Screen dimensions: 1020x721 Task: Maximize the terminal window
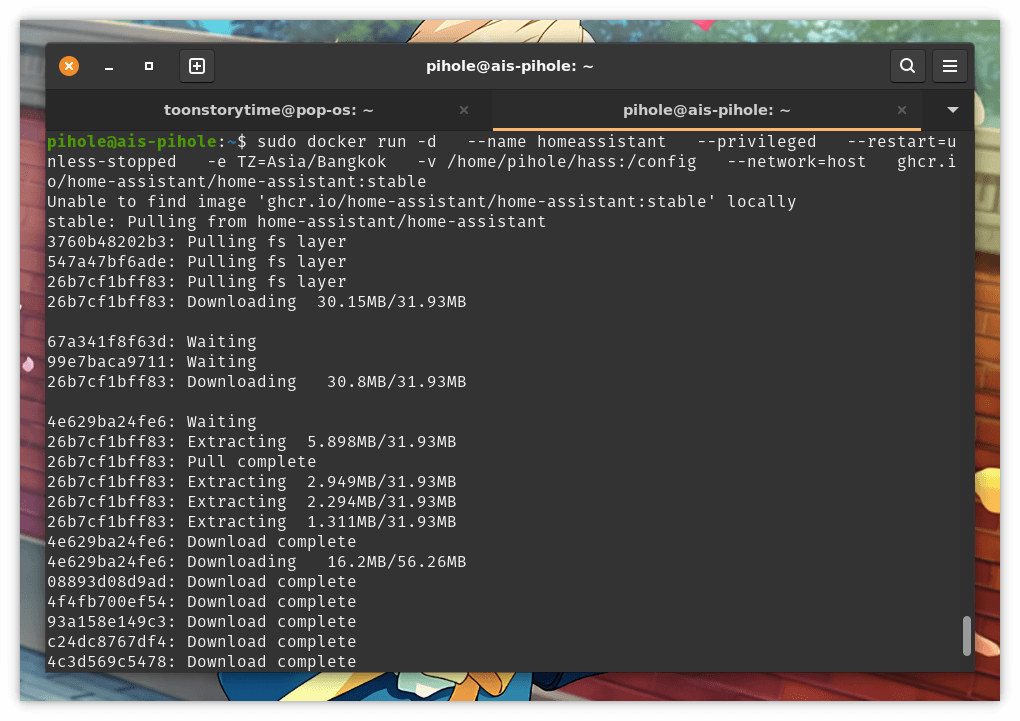pos(149,66)
